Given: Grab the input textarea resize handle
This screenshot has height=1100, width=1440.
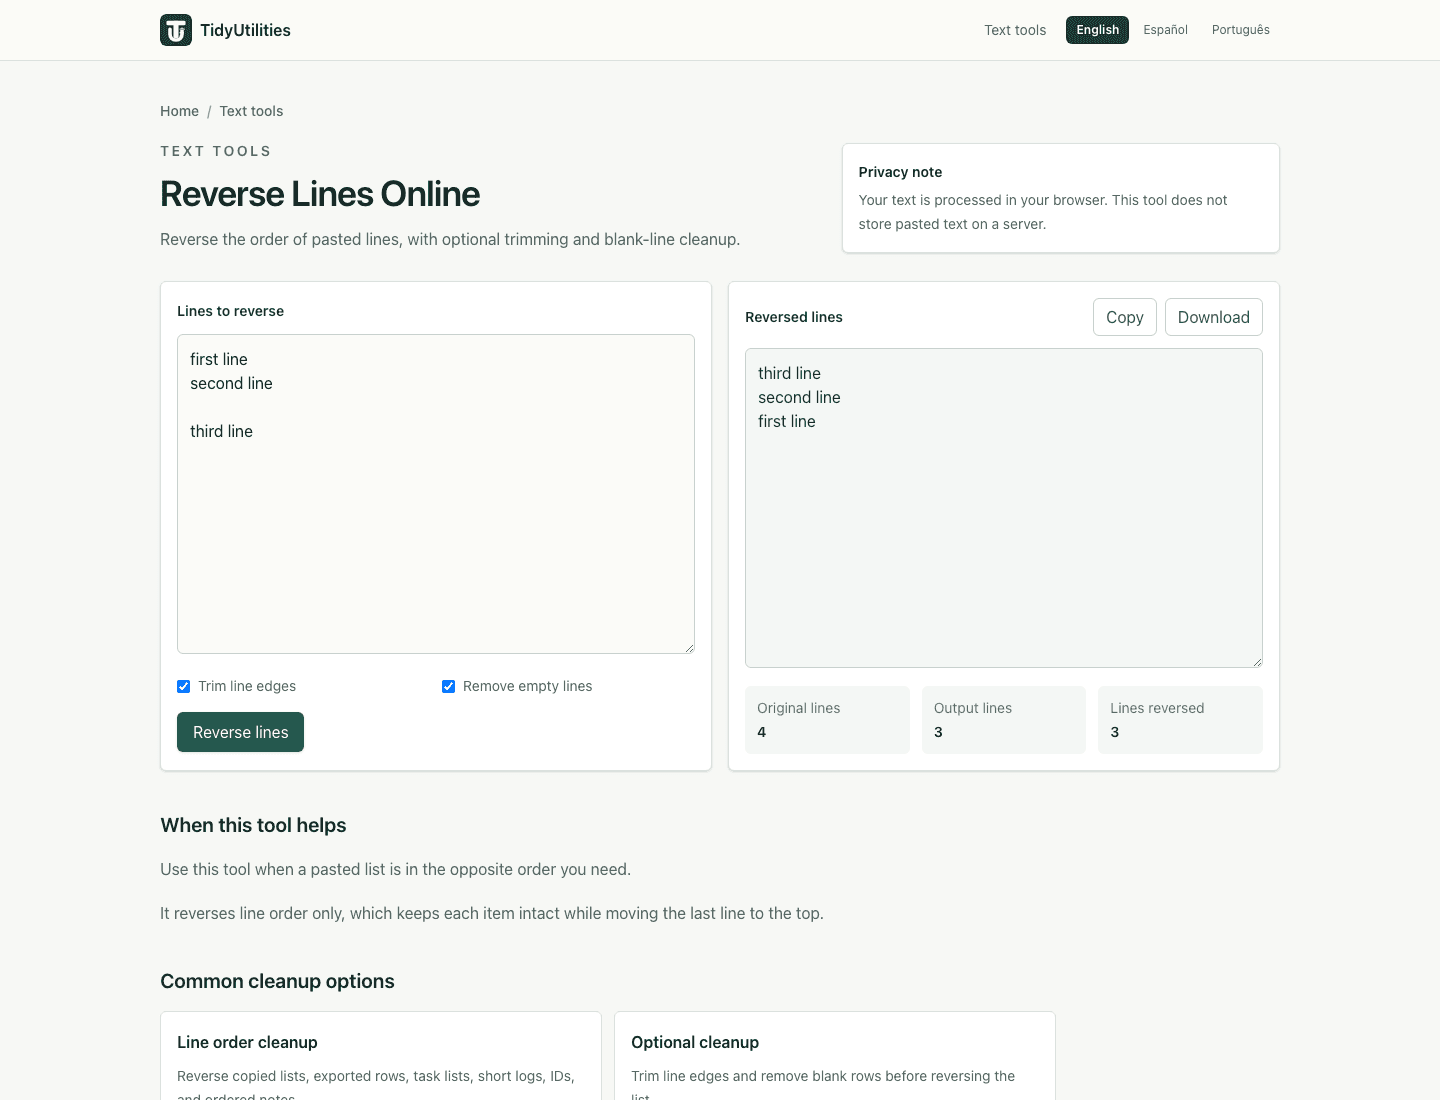Looking at the screenshot, I should click(689, 648).
